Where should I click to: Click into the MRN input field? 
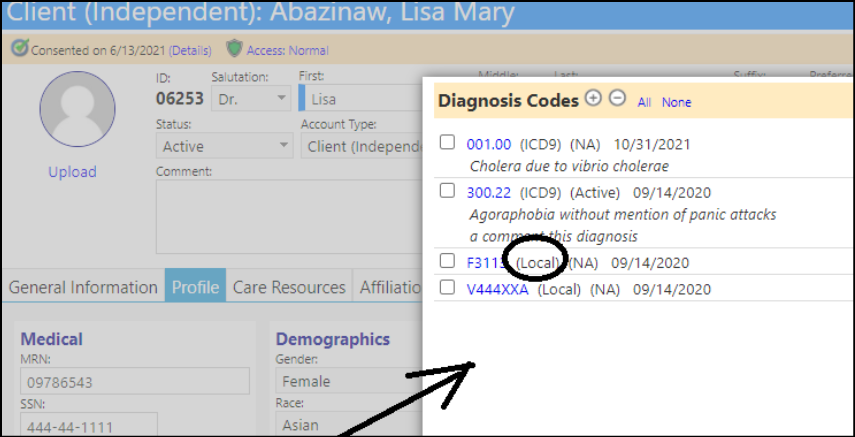tap(135, 381)
